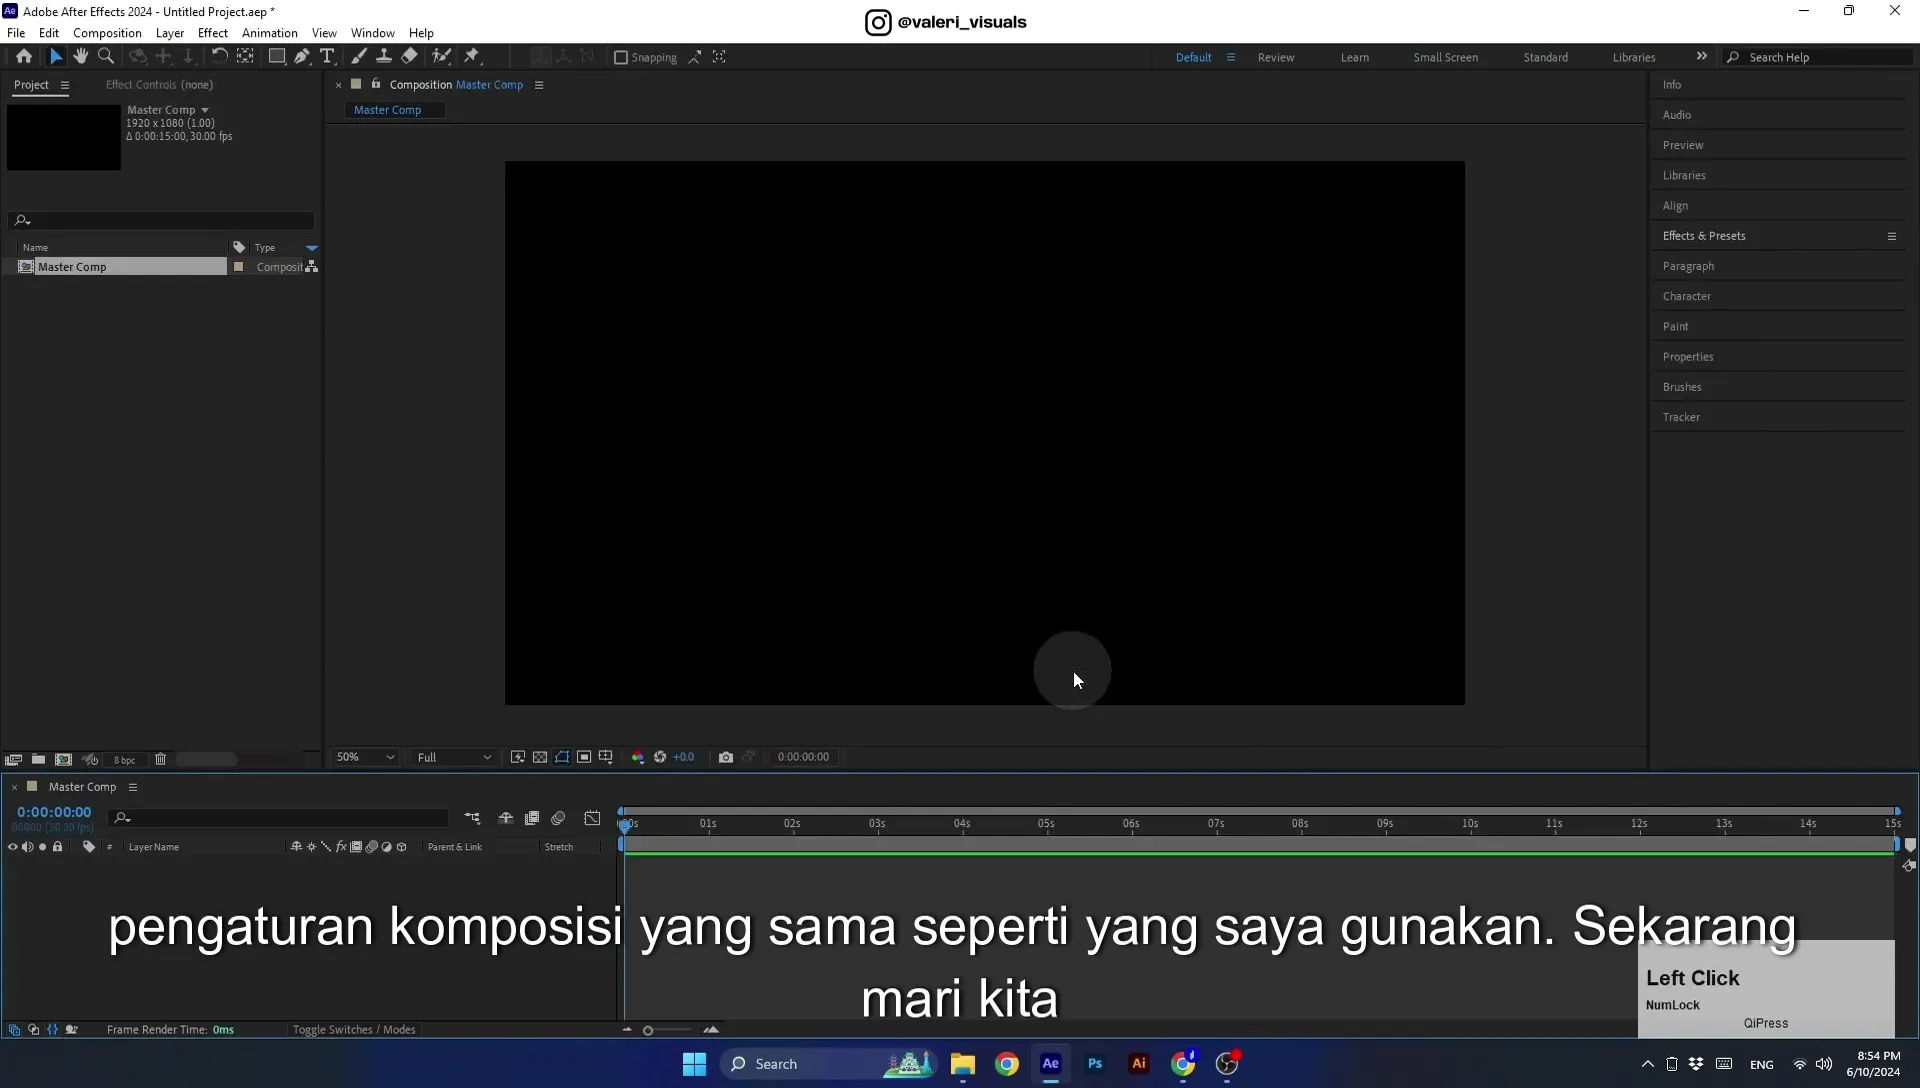Click the Home icon in the toolbar
1920x1088 pixels.
pyautogui.click(x=24, y=57)
